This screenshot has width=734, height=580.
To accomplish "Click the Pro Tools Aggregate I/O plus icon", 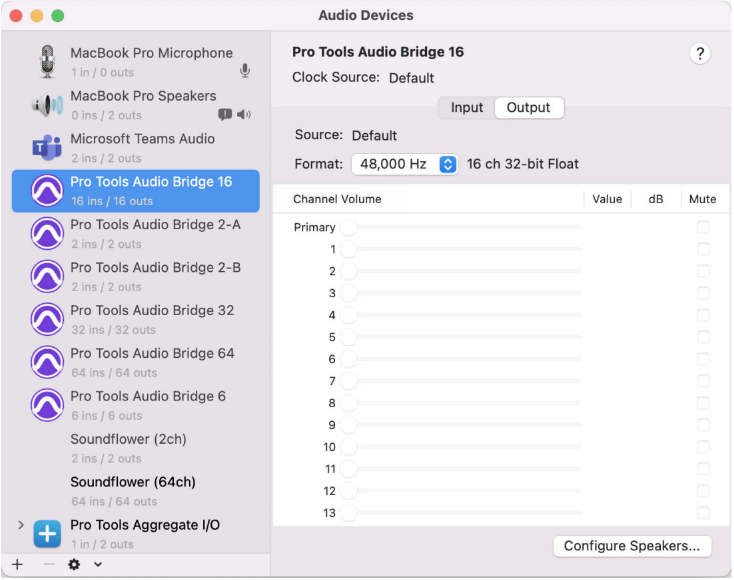I will coord(47,534).
